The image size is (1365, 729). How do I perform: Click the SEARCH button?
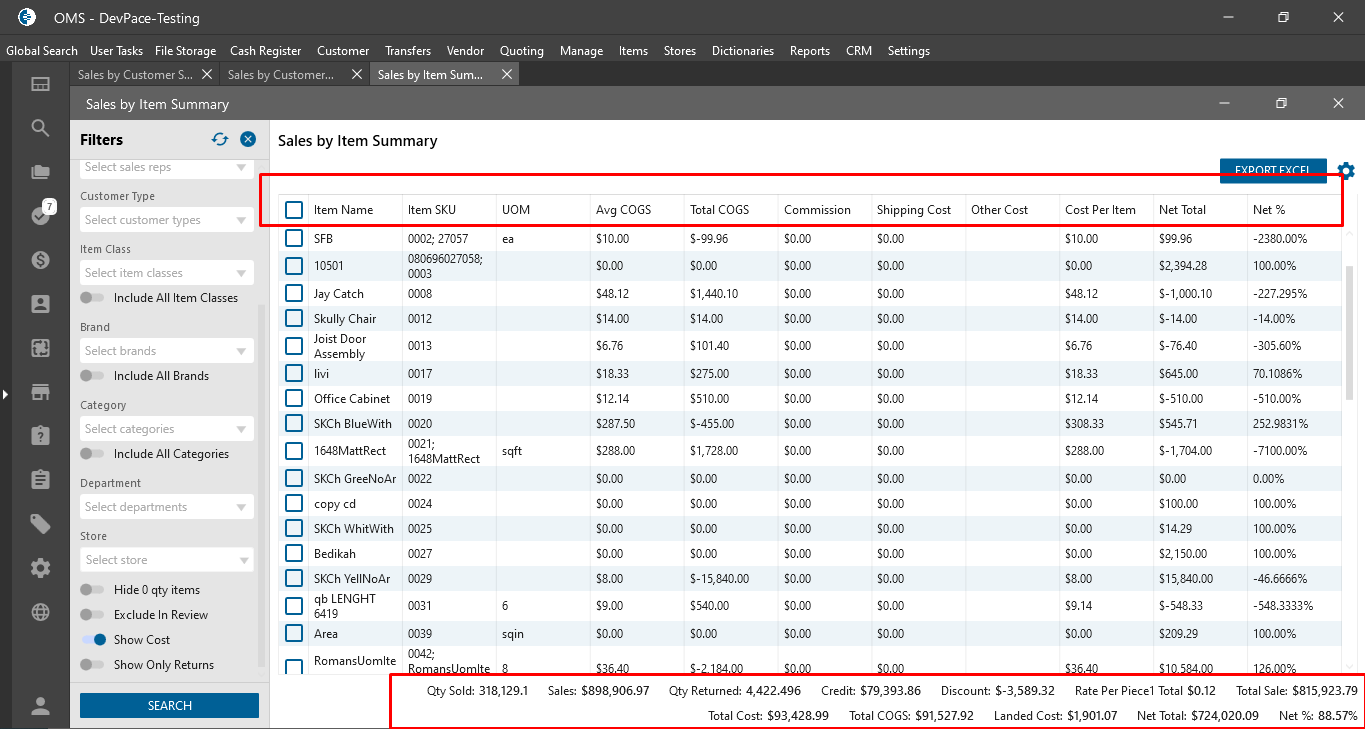click(x=169, y=706)
